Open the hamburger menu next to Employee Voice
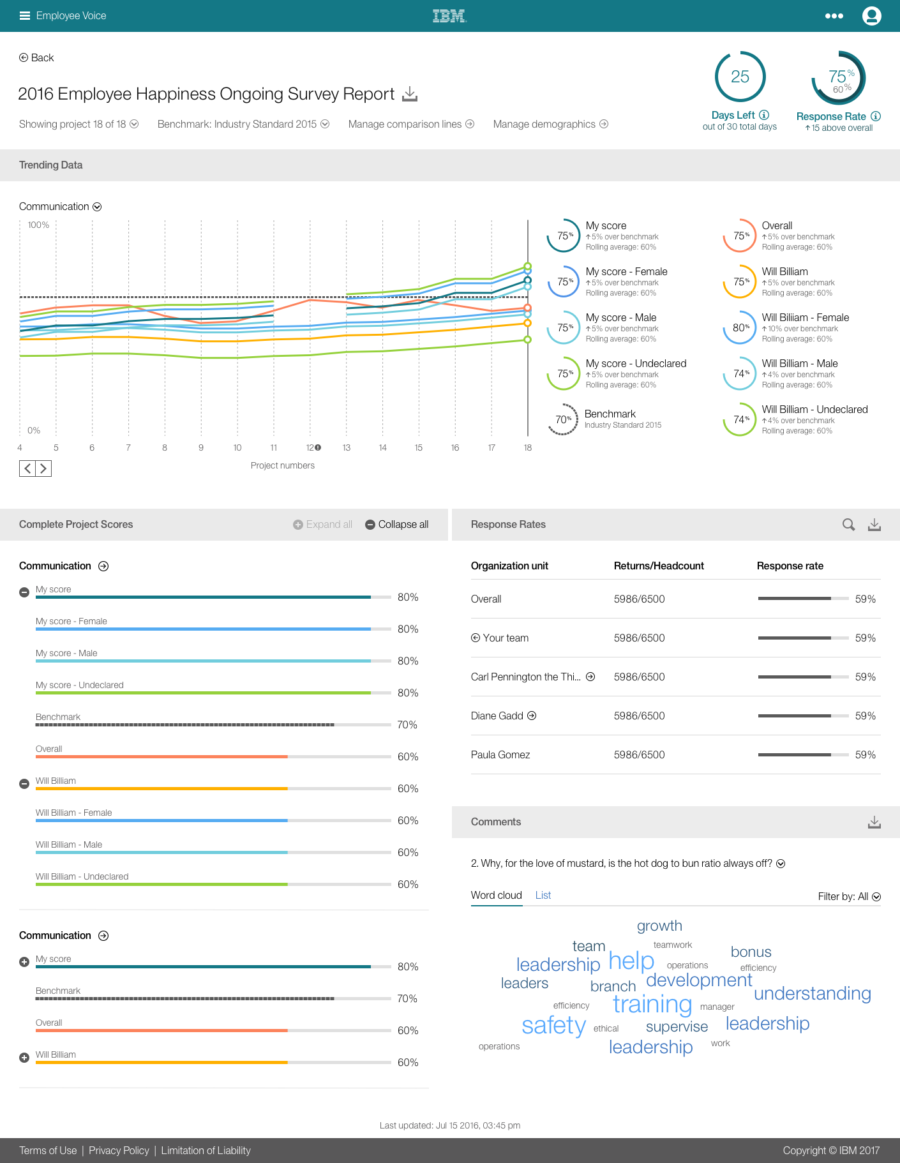Screen dimensions: 900x1163 click(25, 16)
